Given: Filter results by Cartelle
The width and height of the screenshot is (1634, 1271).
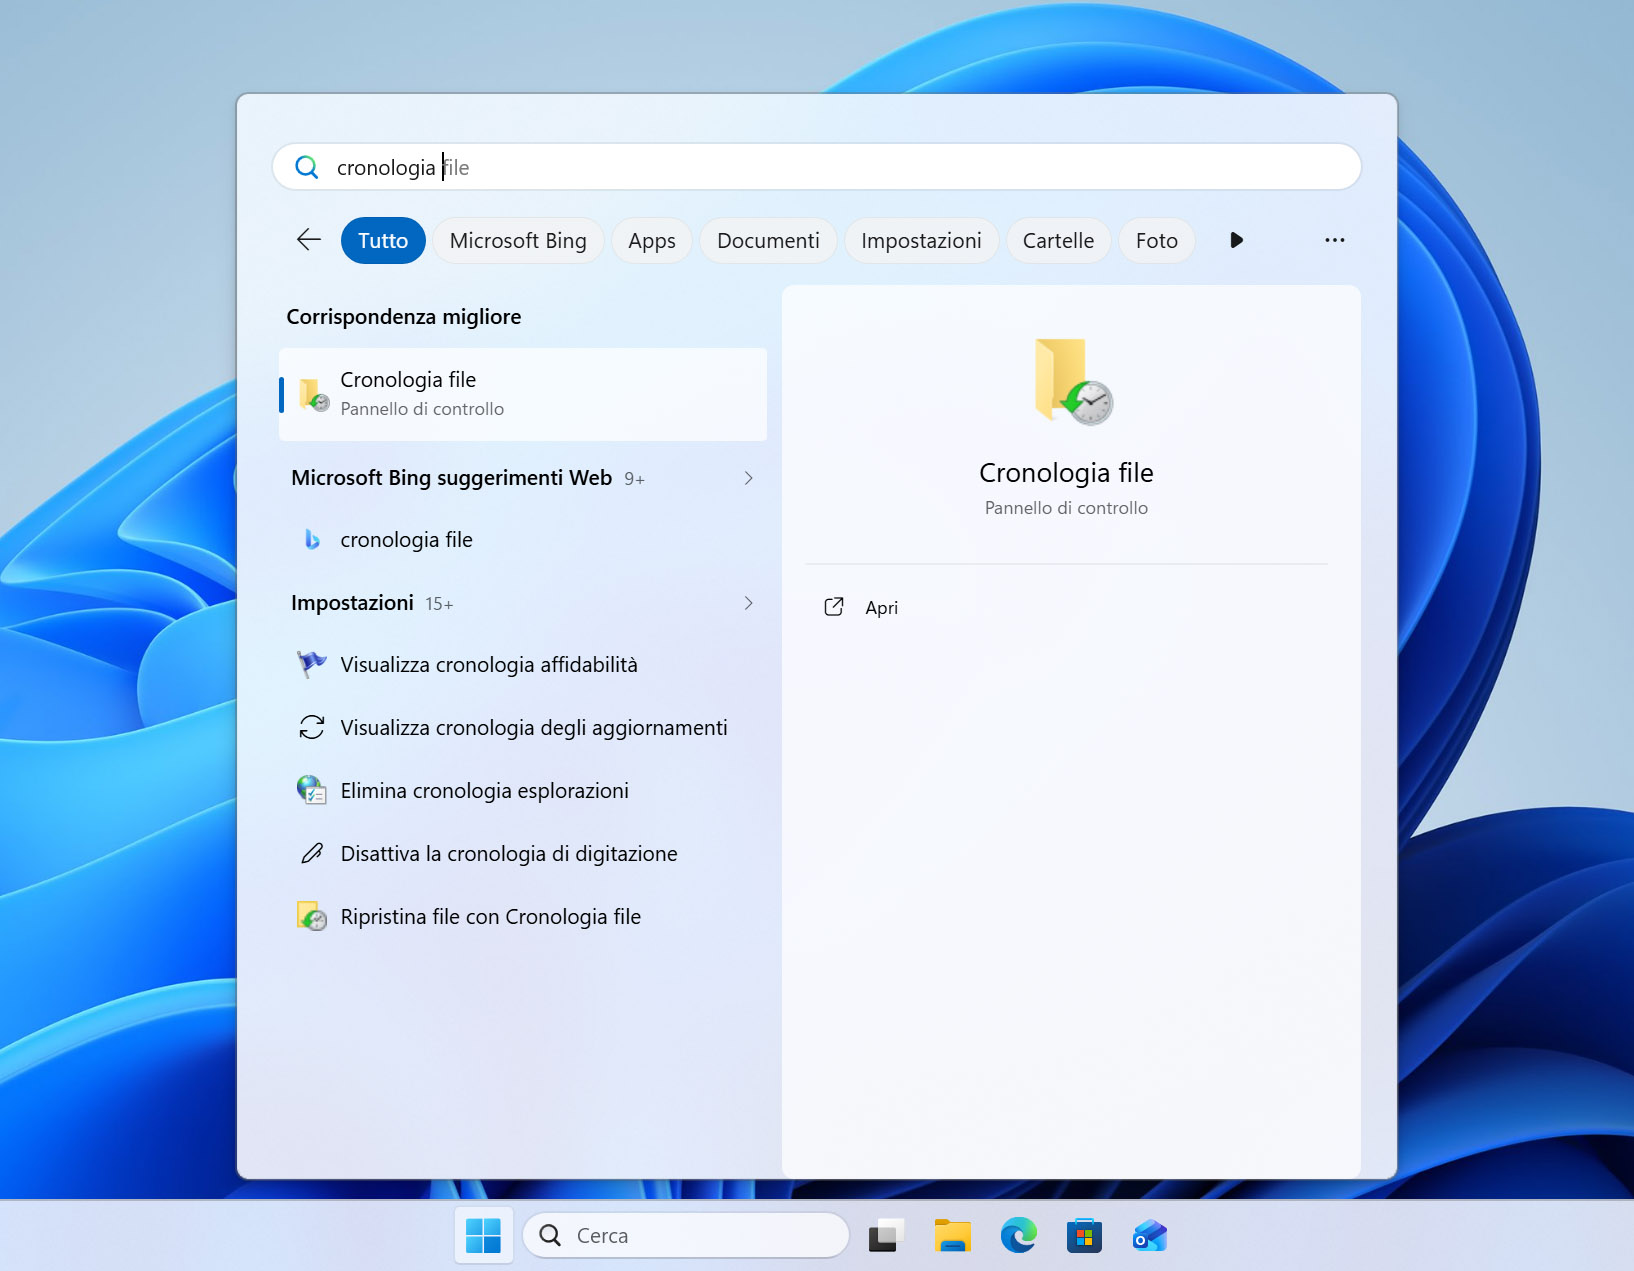Looking at the screenshot, I should point(1058,241).
